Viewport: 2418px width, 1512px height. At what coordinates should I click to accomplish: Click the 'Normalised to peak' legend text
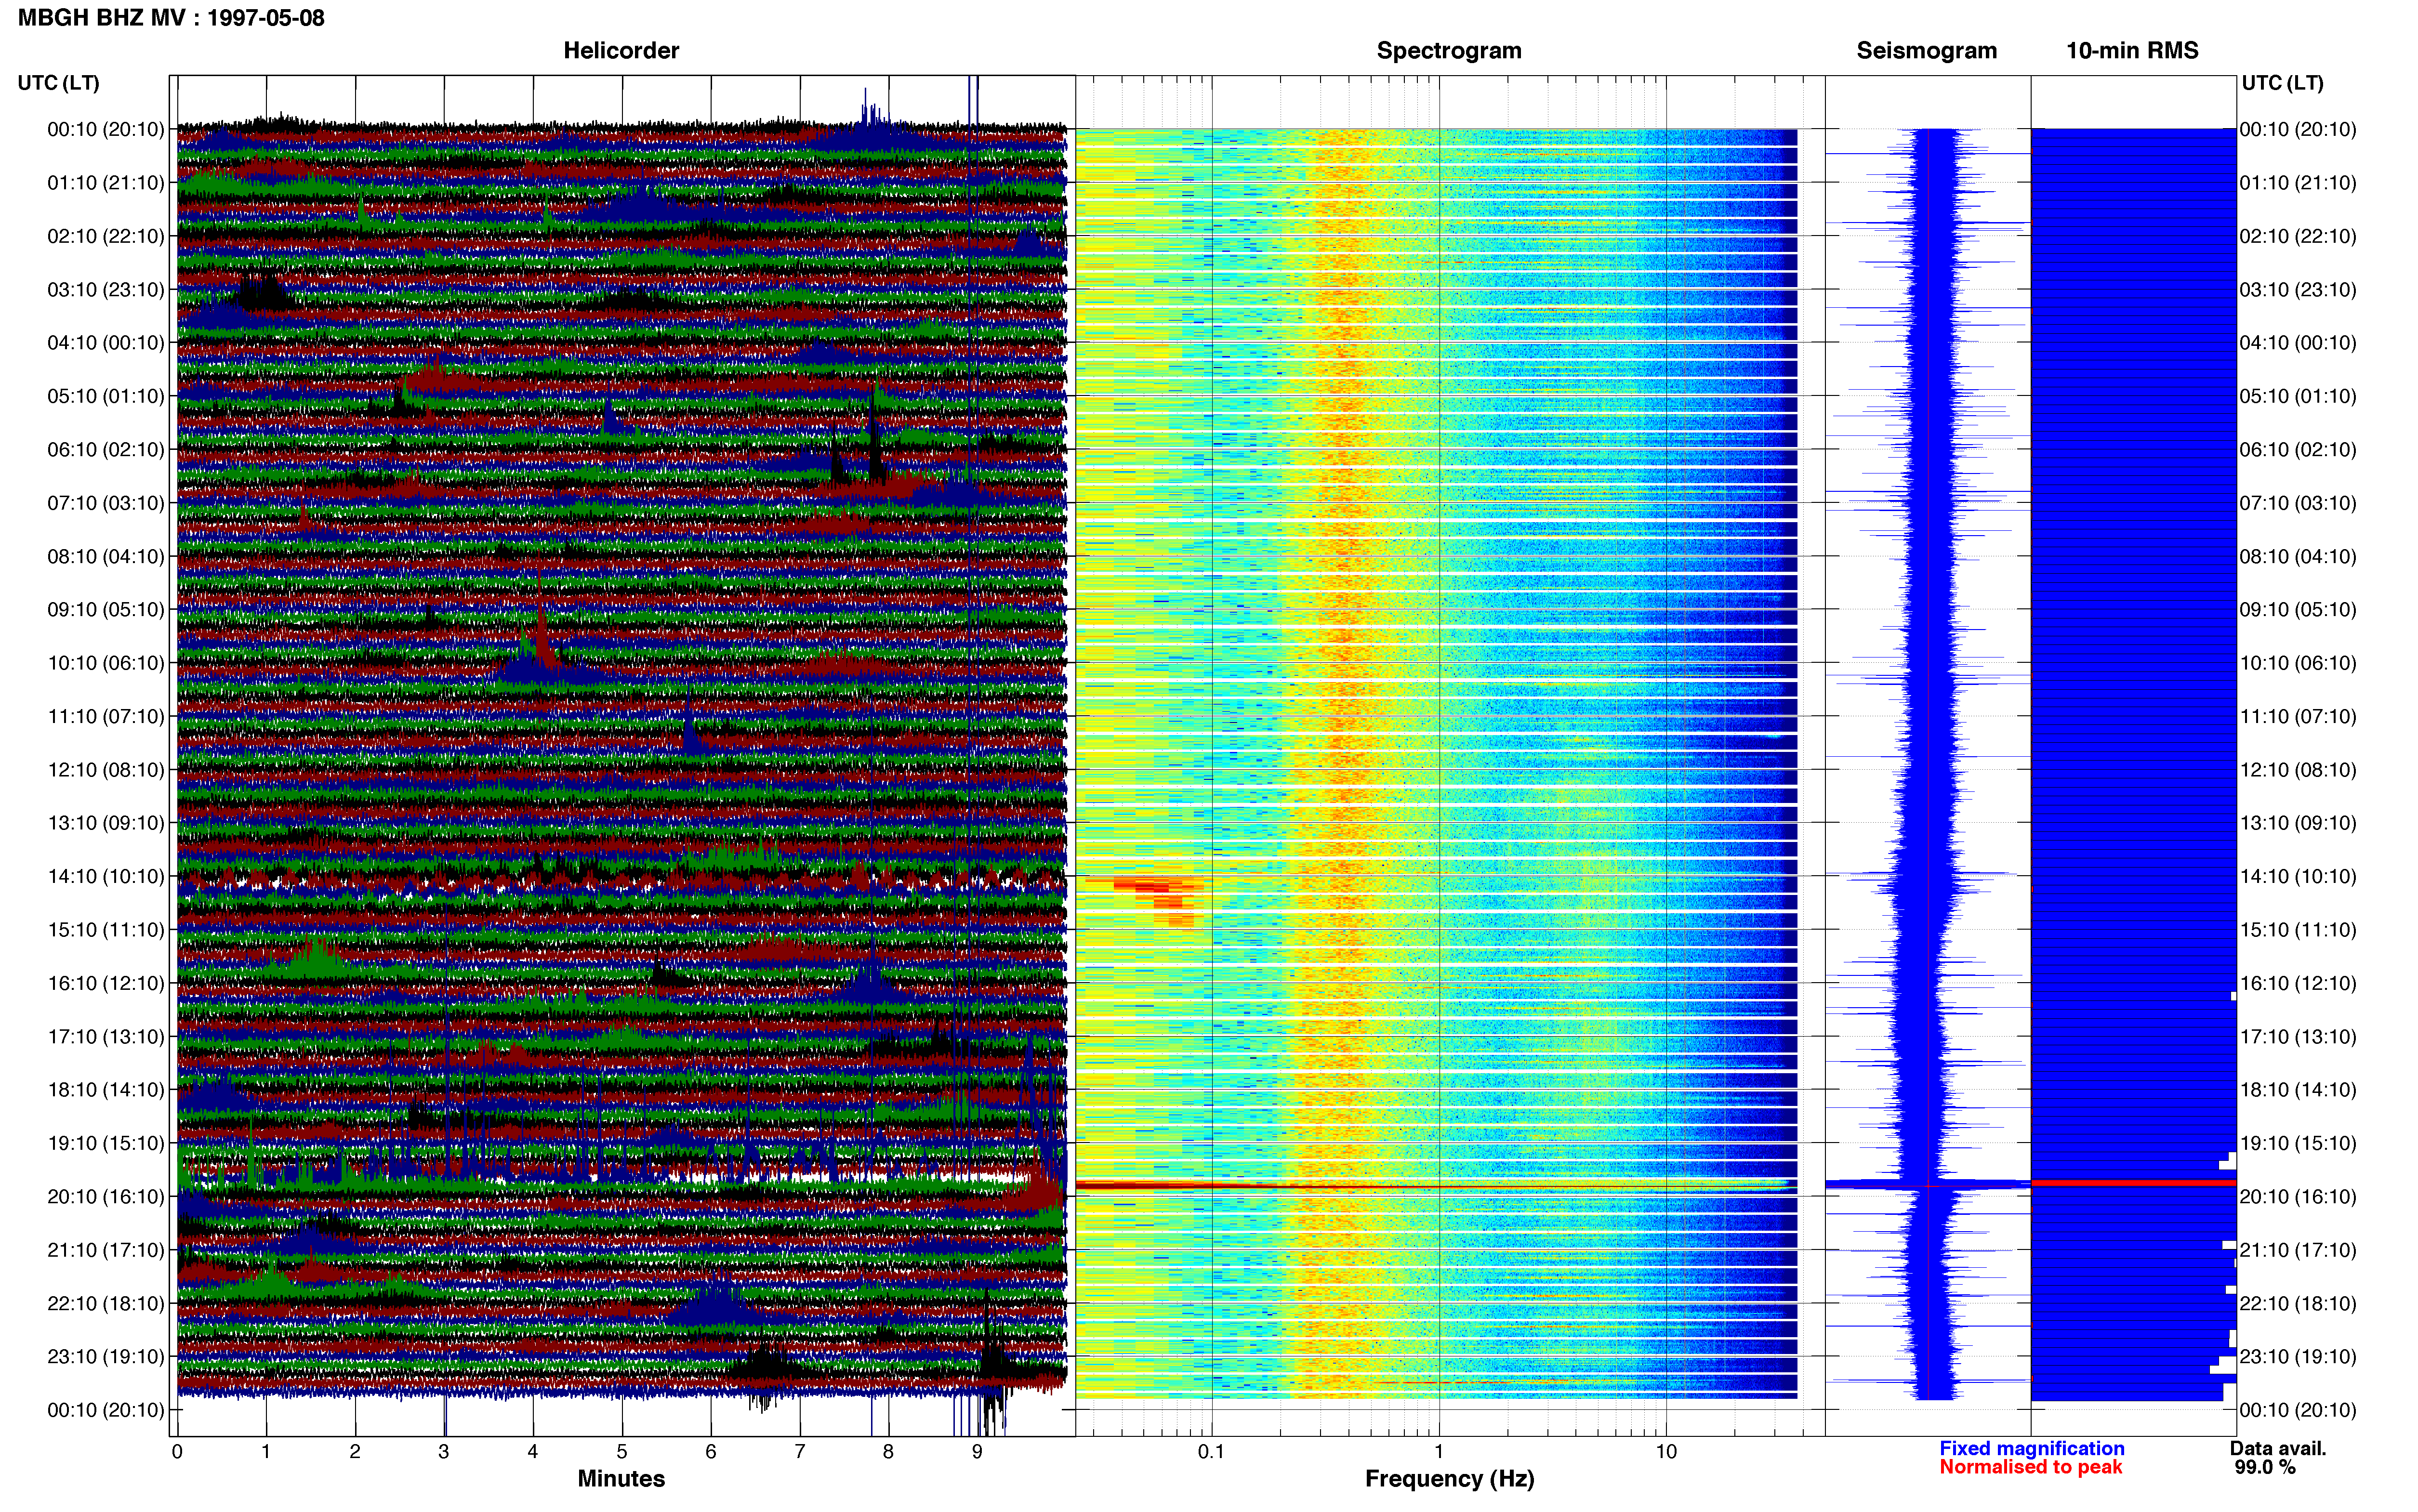pyautogui.click(x=2030, y=1467)
